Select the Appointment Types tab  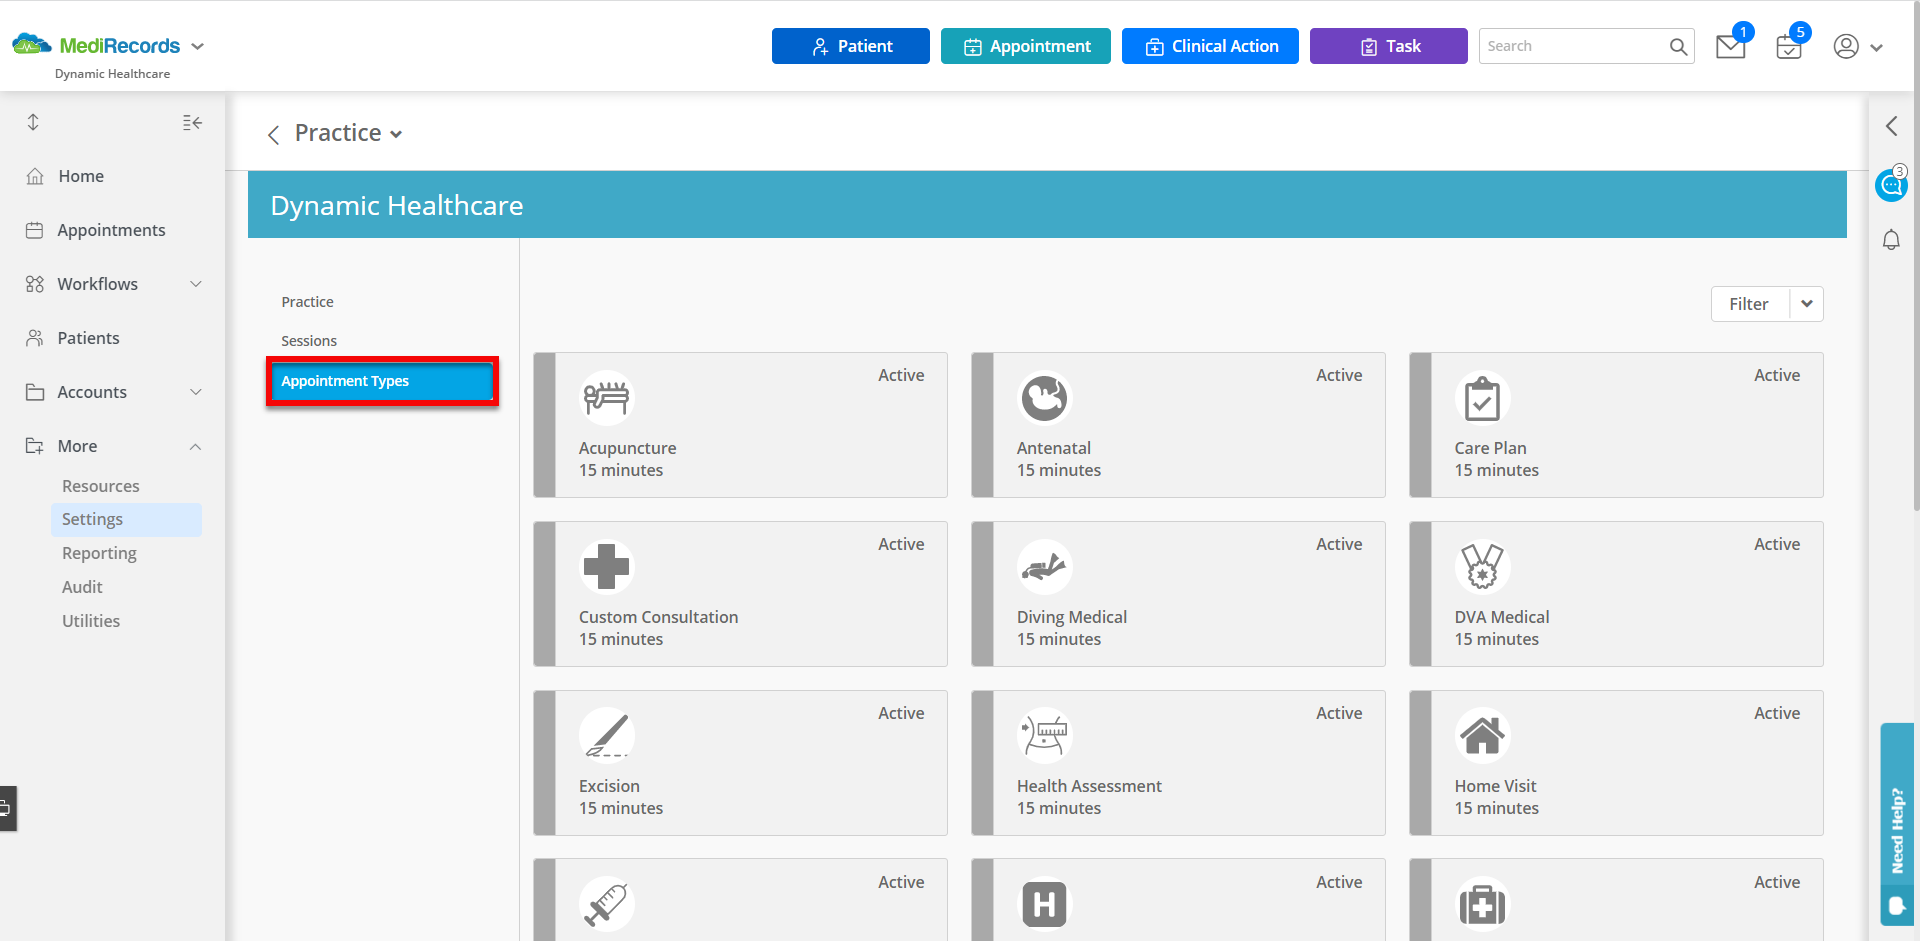pos(382,381)
